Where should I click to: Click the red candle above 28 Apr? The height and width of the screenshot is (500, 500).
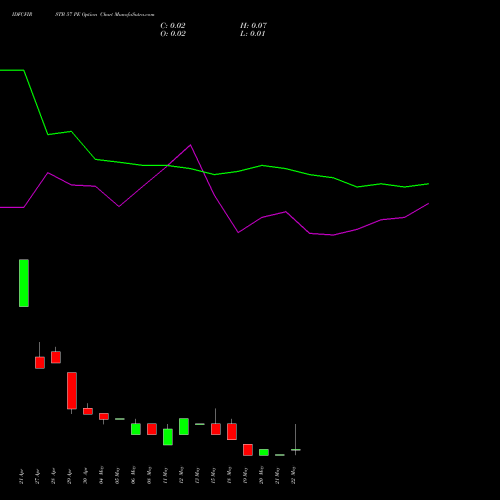56,357
